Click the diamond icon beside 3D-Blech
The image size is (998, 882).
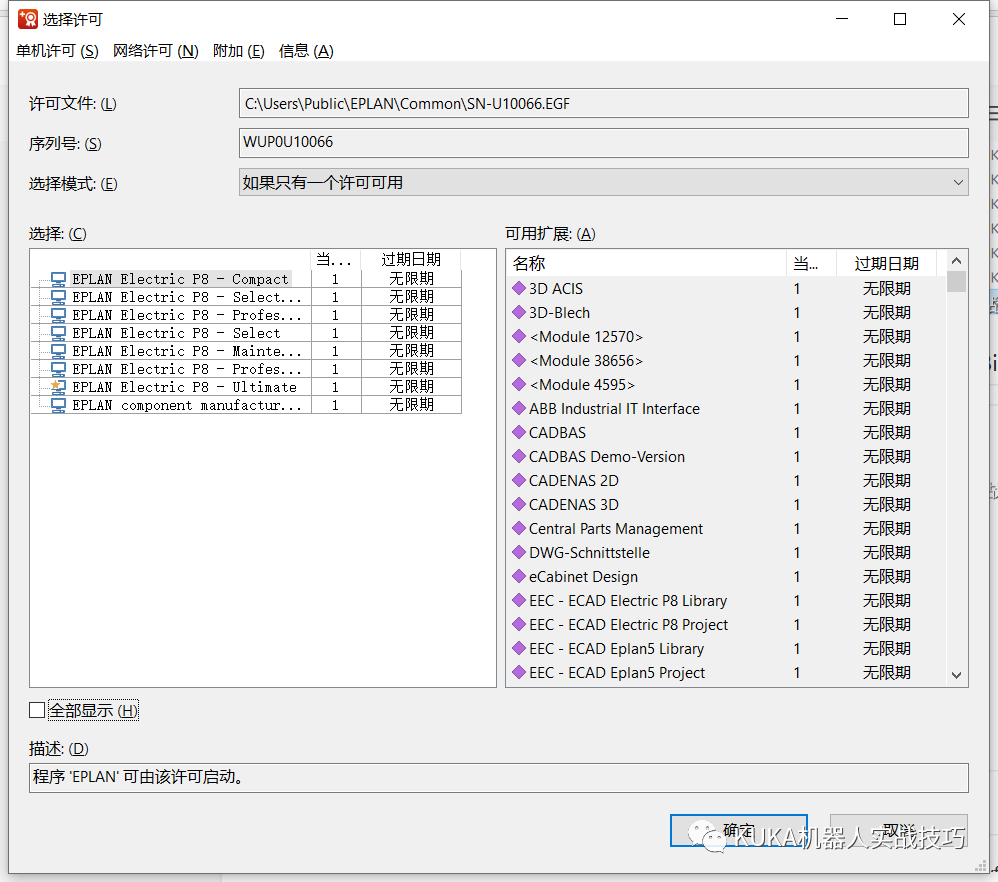click(519, 312)
